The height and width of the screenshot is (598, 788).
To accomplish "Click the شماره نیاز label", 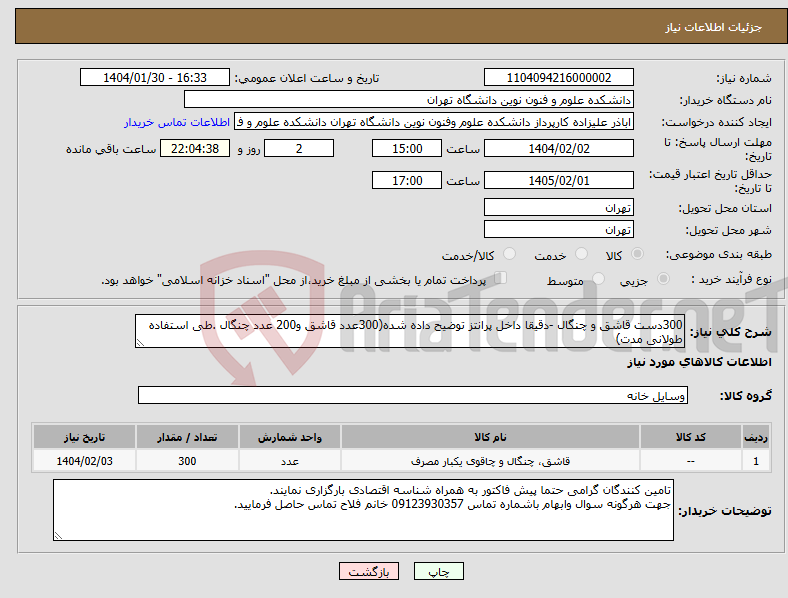I will point(744,78).
